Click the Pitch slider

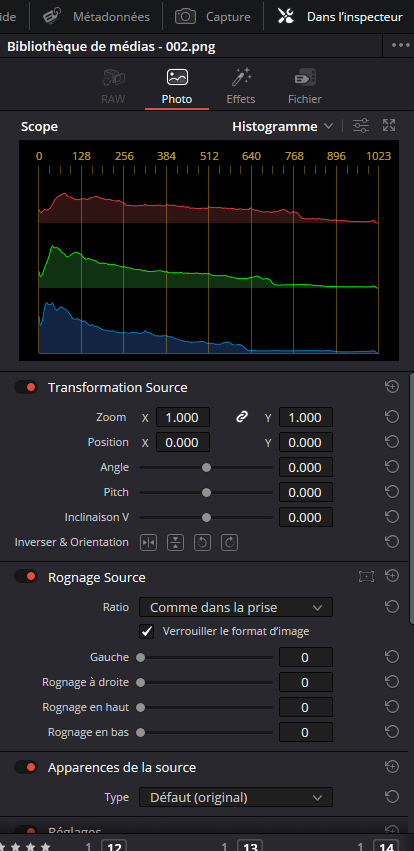coord(206,492)
